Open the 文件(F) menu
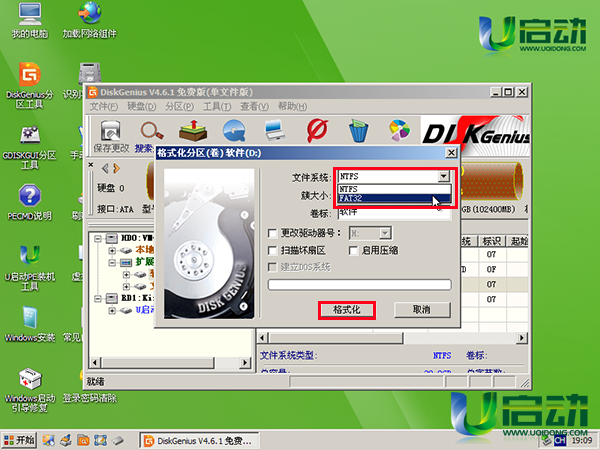600x450 pixels. [104, 106]
